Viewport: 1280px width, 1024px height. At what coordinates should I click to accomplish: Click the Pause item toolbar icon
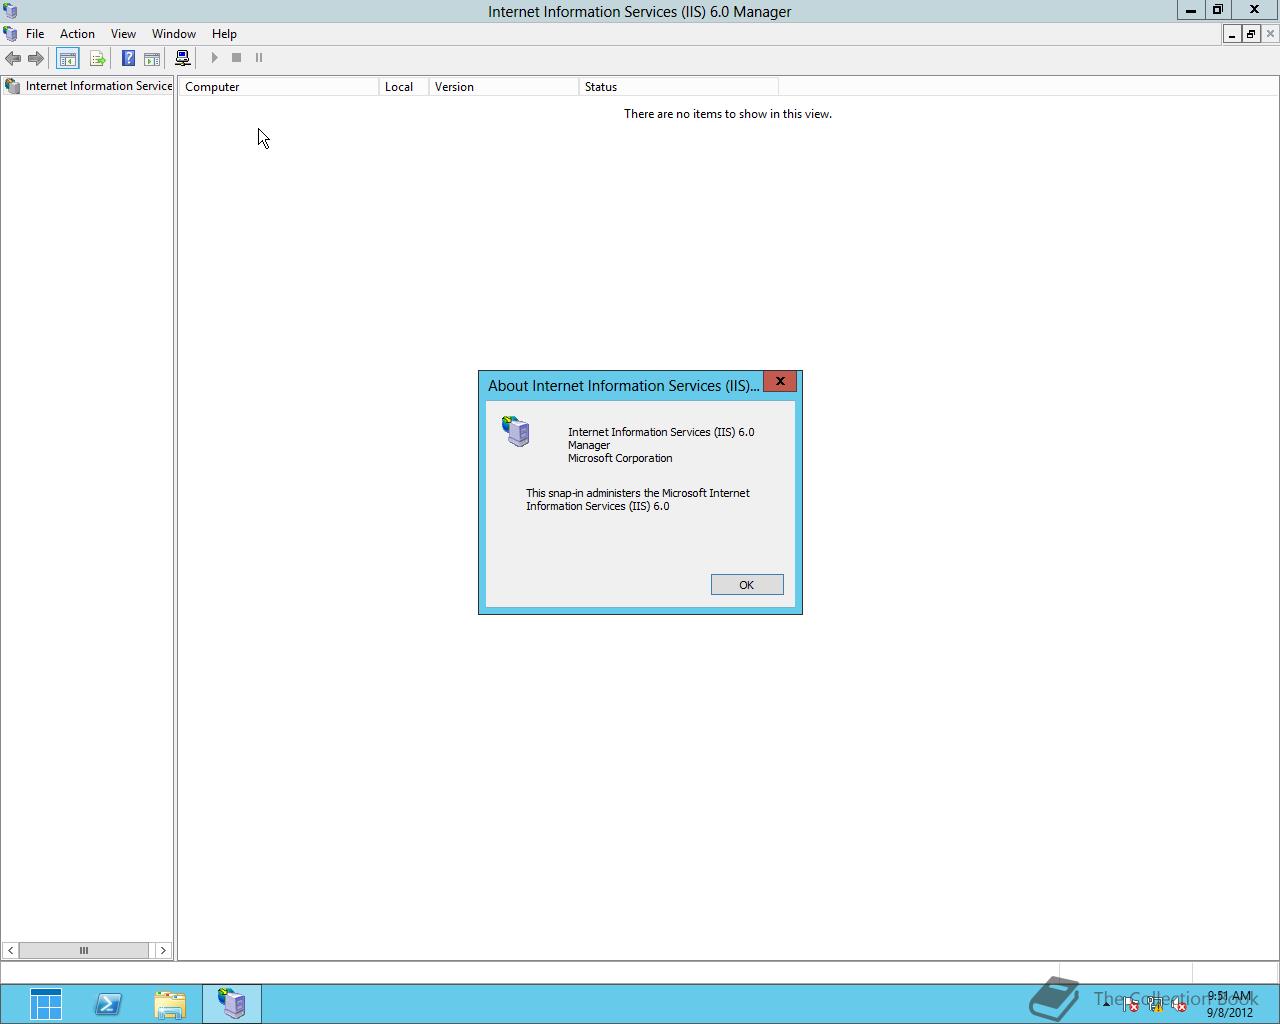click(x=259, y=58)
